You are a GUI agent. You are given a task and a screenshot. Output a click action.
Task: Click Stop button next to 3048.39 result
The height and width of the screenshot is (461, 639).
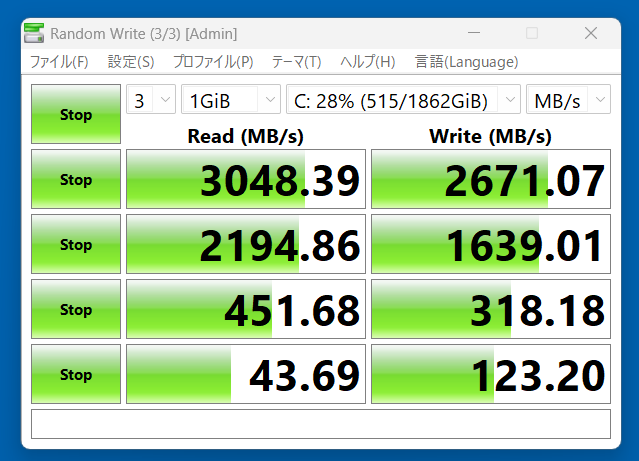point(76,180)
